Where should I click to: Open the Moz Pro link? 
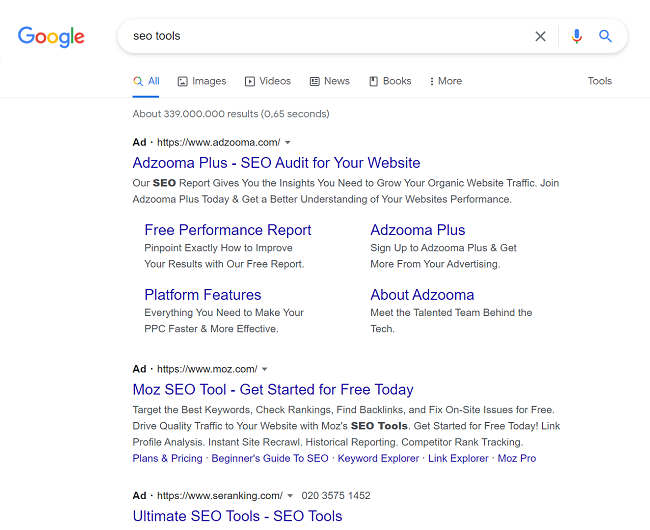(x=517, y=458)
